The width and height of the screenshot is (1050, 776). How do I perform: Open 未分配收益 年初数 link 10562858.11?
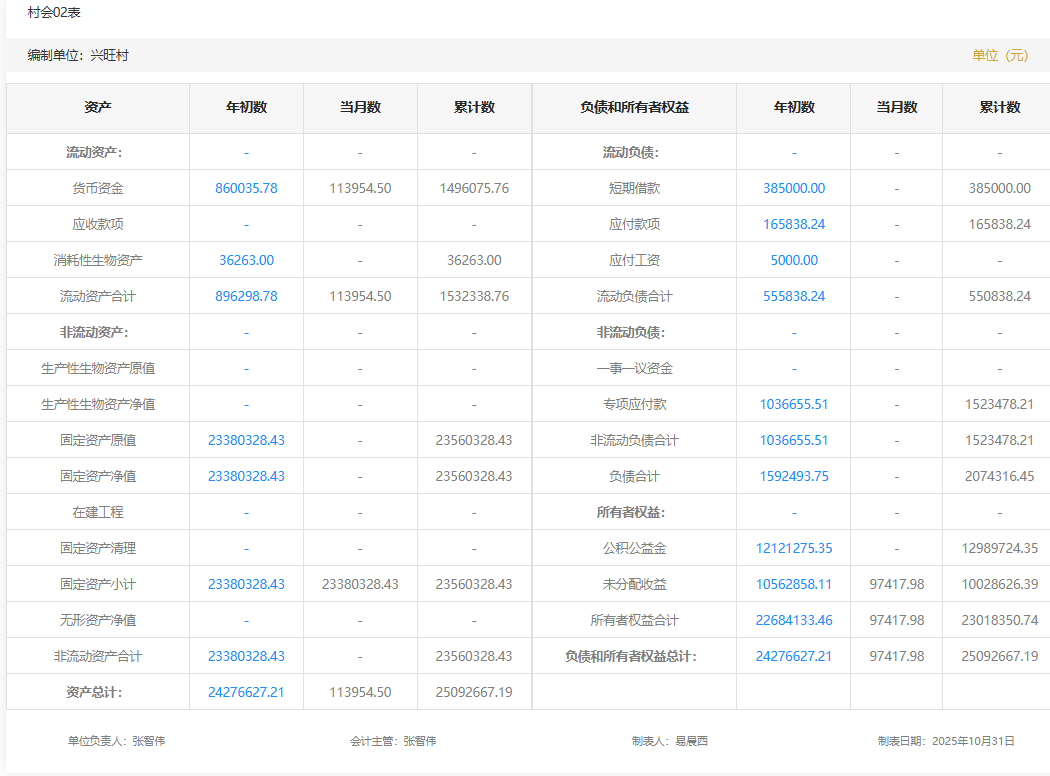tap(794, 584)
